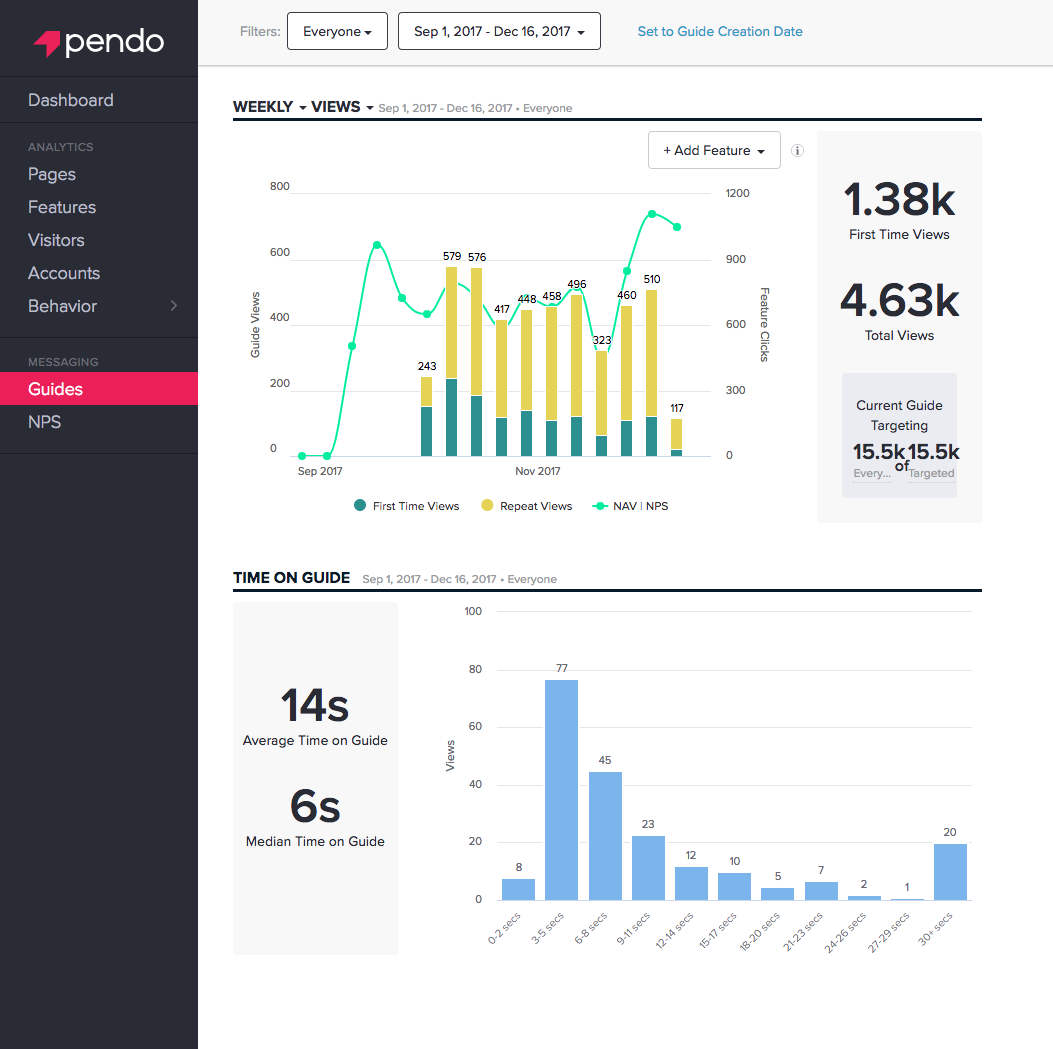
Task: Navigate to Visitors
Action: pyautogui.click(x=56, y=240)
